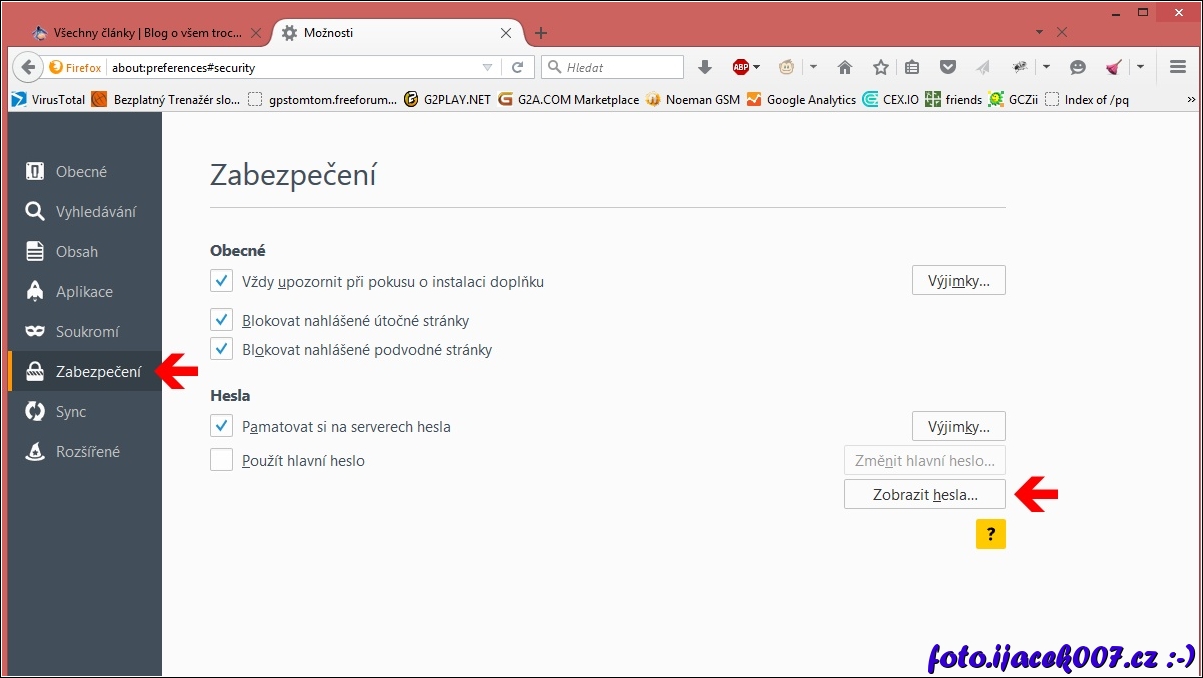Open the URL bar history dropdown arrow
Viewport: 1203px width, 678px height.
point(488,67)
